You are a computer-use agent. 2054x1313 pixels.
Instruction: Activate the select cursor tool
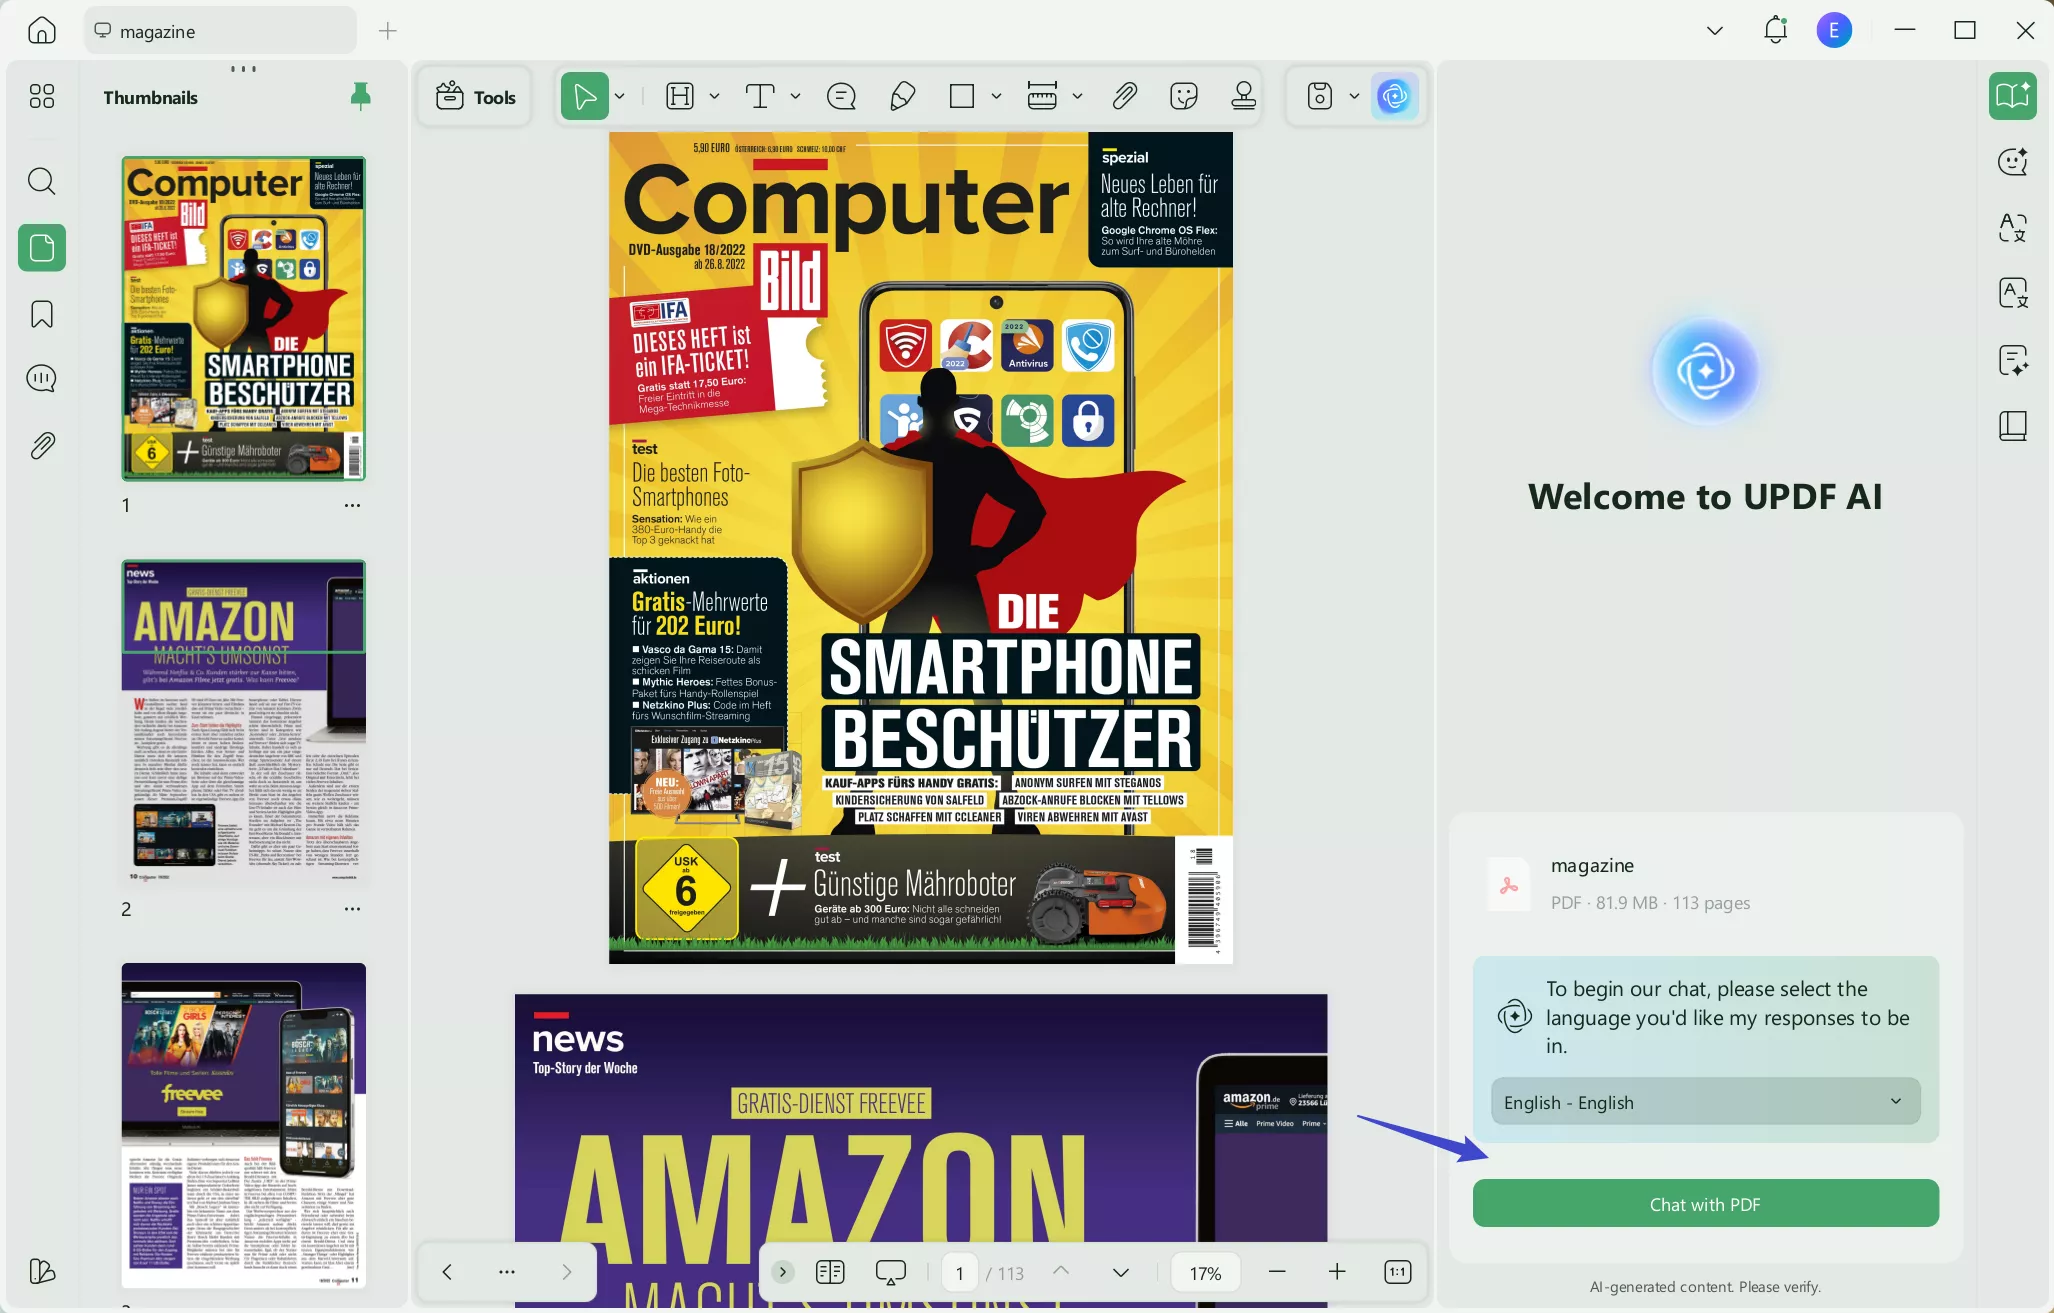point(585,96)
